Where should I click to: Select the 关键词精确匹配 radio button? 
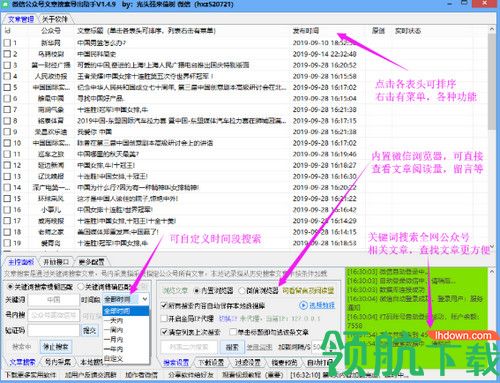click(81, 287)
